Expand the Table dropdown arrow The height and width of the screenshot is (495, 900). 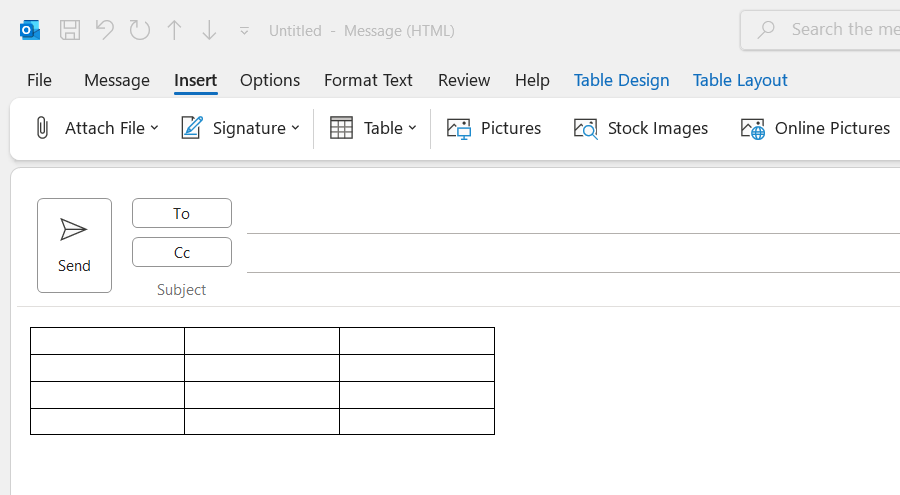tap(413, 127)
